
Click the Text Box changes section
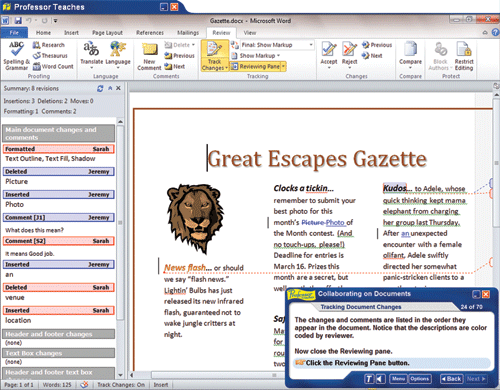pyautogui.click(x=58, y=353)
